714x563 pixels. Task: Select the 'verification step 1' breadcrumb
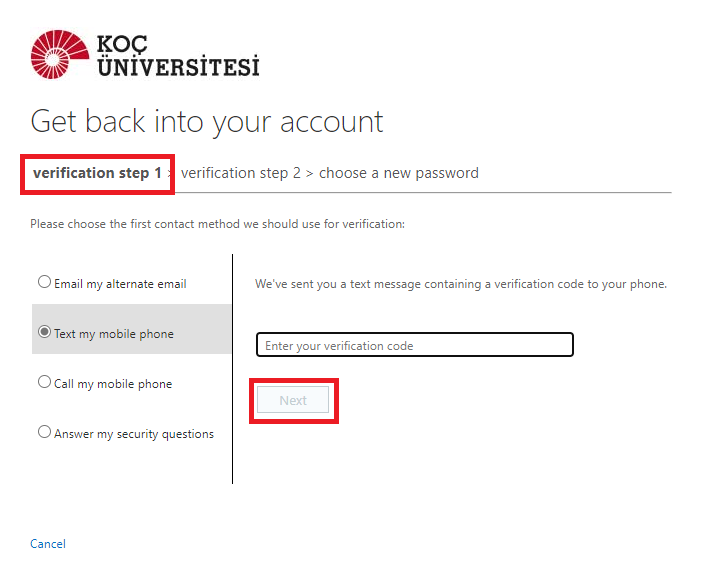(x=97, y=173)
